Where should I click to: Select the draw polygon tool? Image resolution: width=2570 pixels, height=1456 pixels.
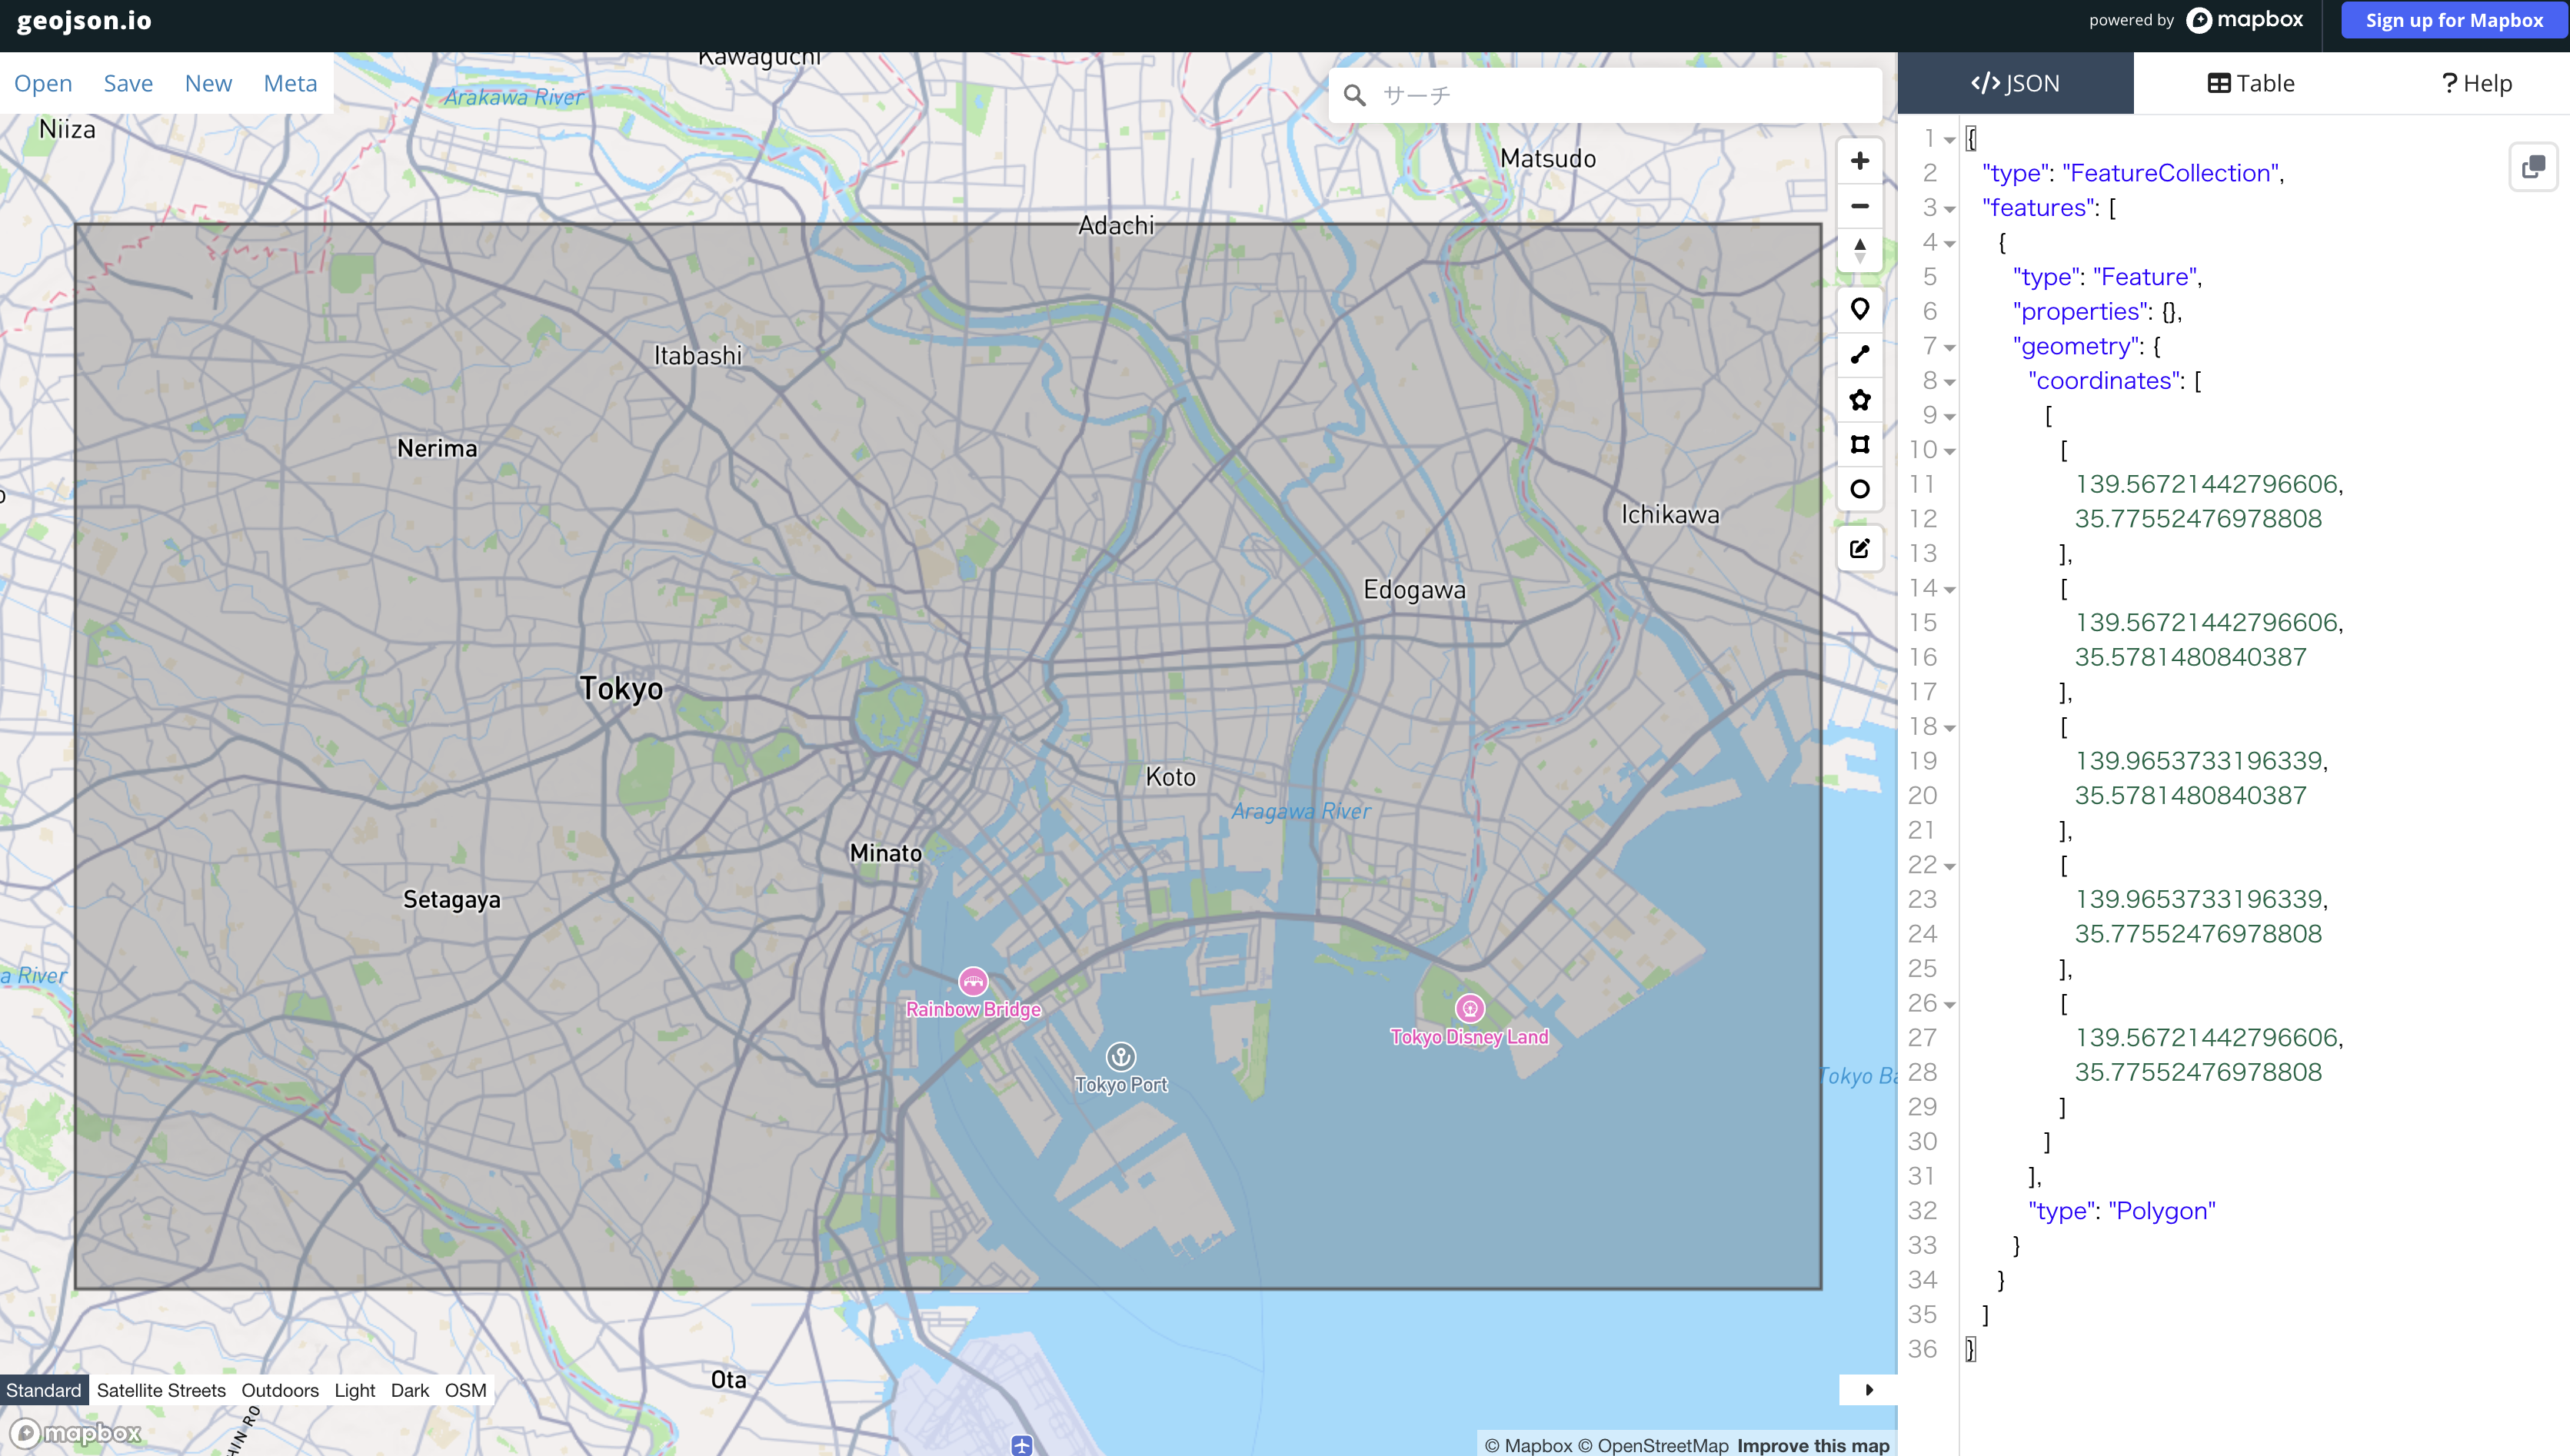point(1859,400)
